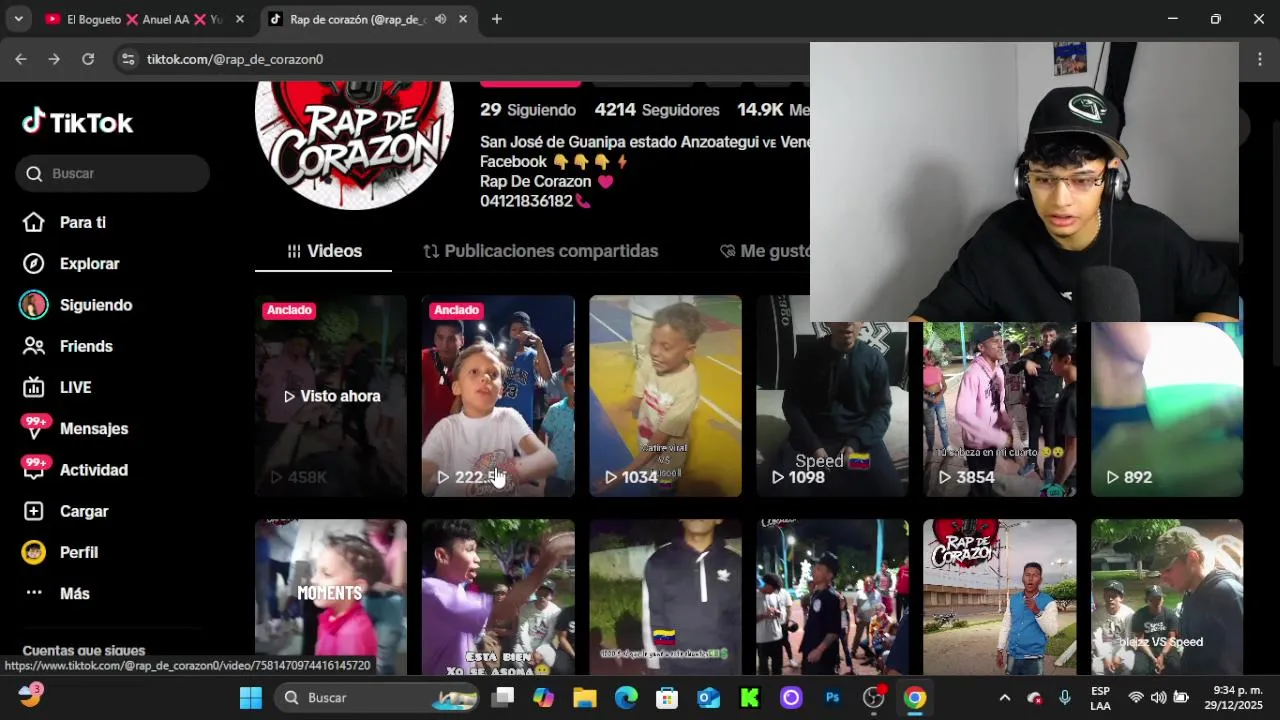Open pinned video with 222 views count
Screen dimensions: 1280x720
pos(498,396)
